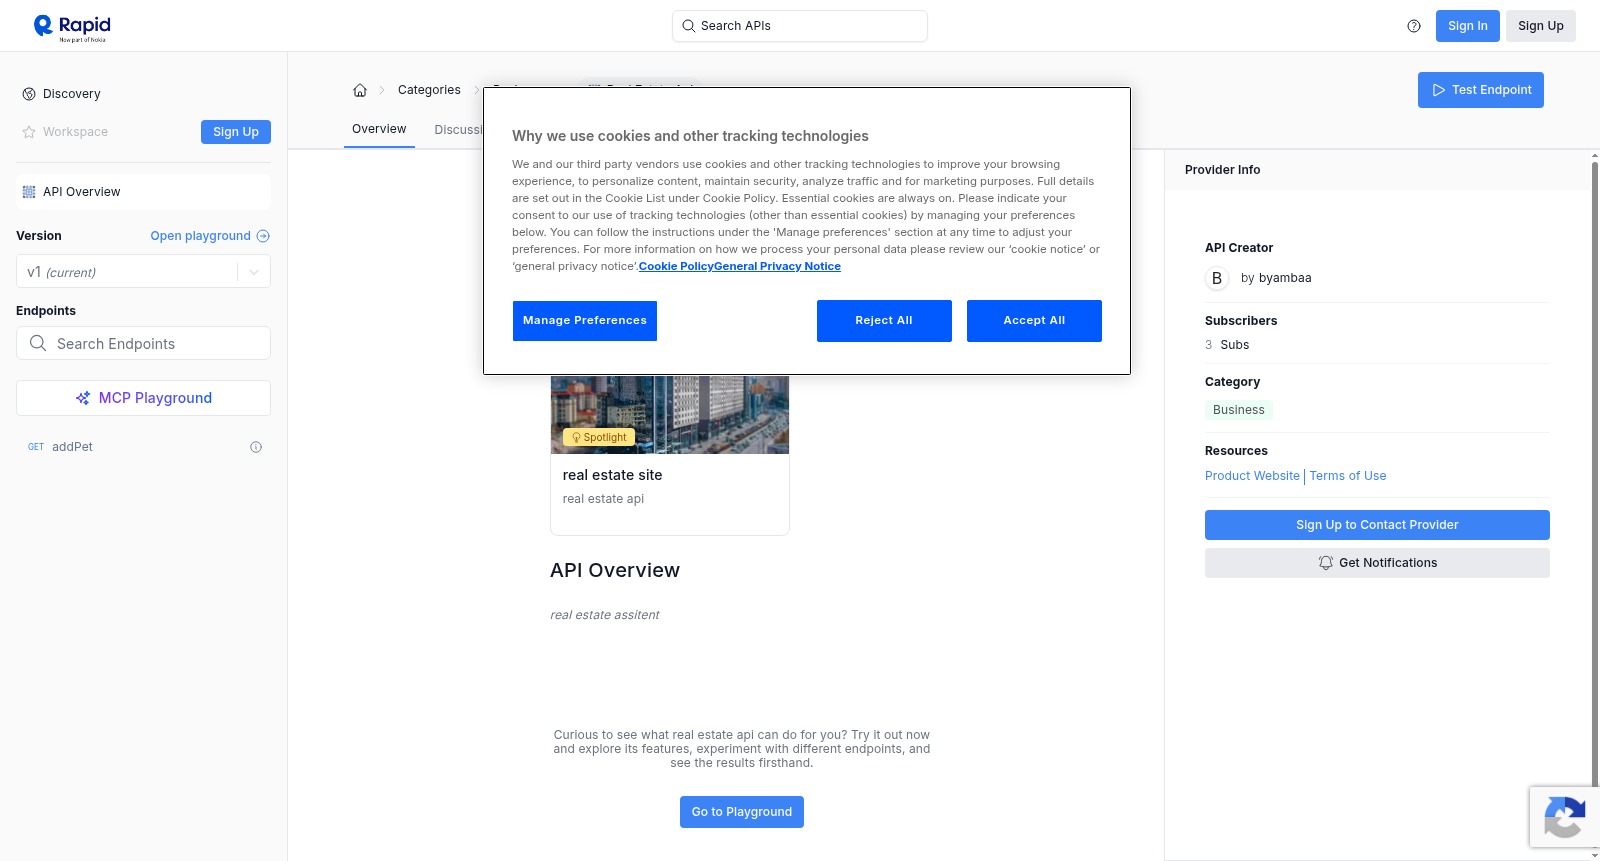Click the Search Endpoints magnifier icon
The height and width of the screenshot is (861, 1600).
(38, 343)
